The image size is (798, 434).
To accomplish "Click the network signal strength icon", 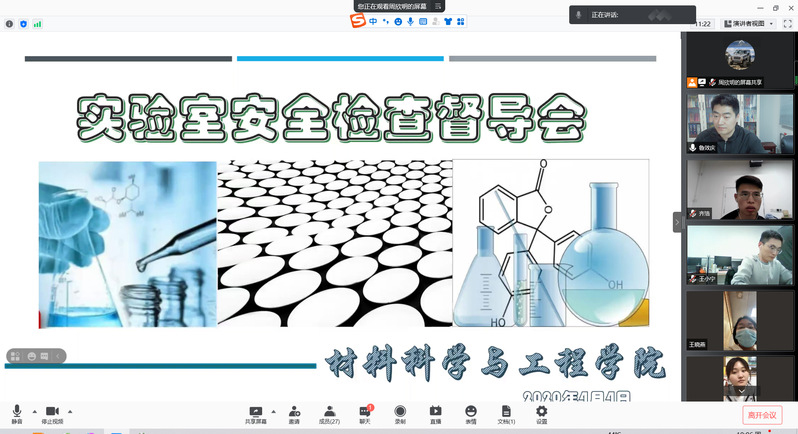I will (x=38, y=23).
